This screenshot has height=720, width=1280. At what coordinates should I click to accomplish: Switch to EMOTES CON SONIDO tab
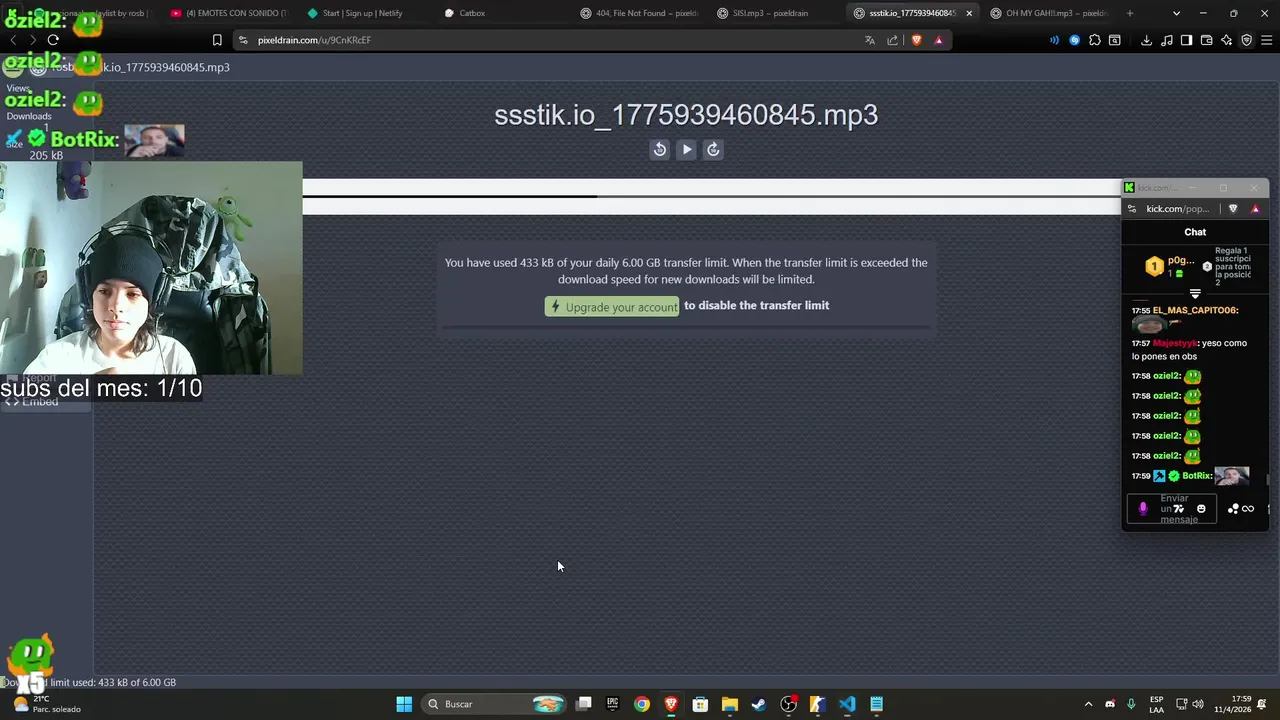coord(228,13)
